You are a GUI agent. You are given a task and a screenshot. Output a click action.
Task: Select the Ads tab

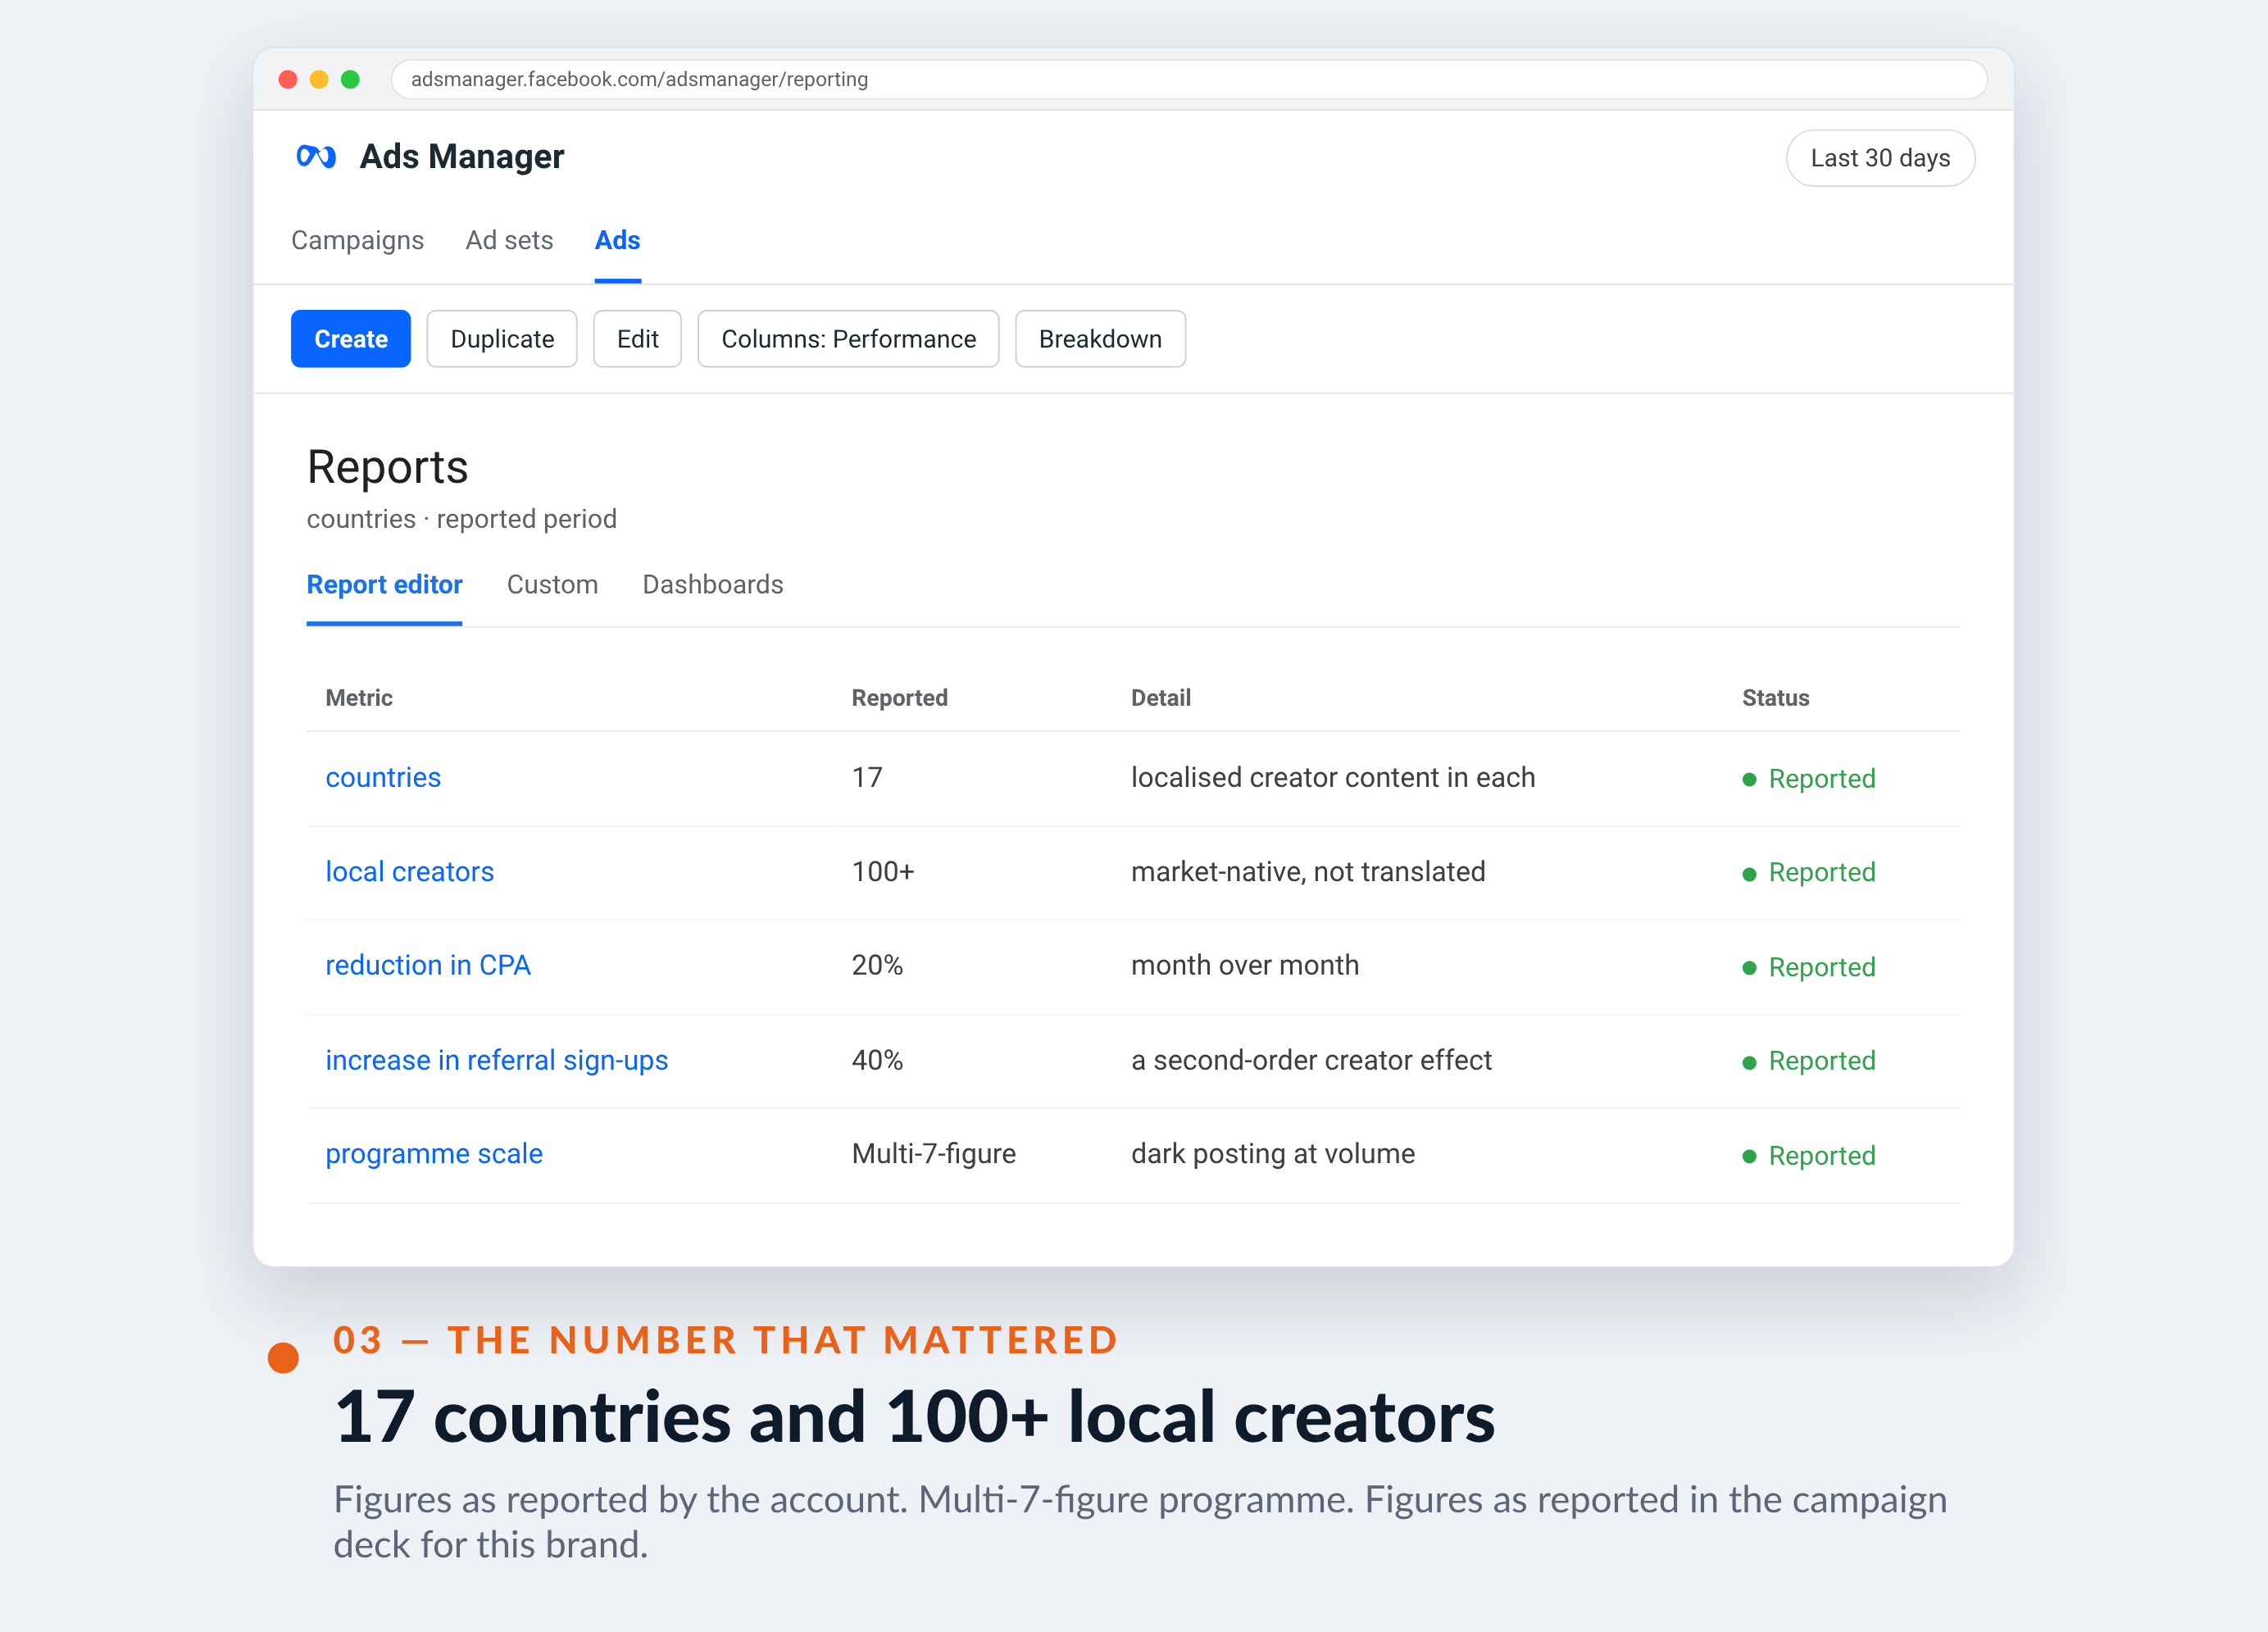pos(617,240)
